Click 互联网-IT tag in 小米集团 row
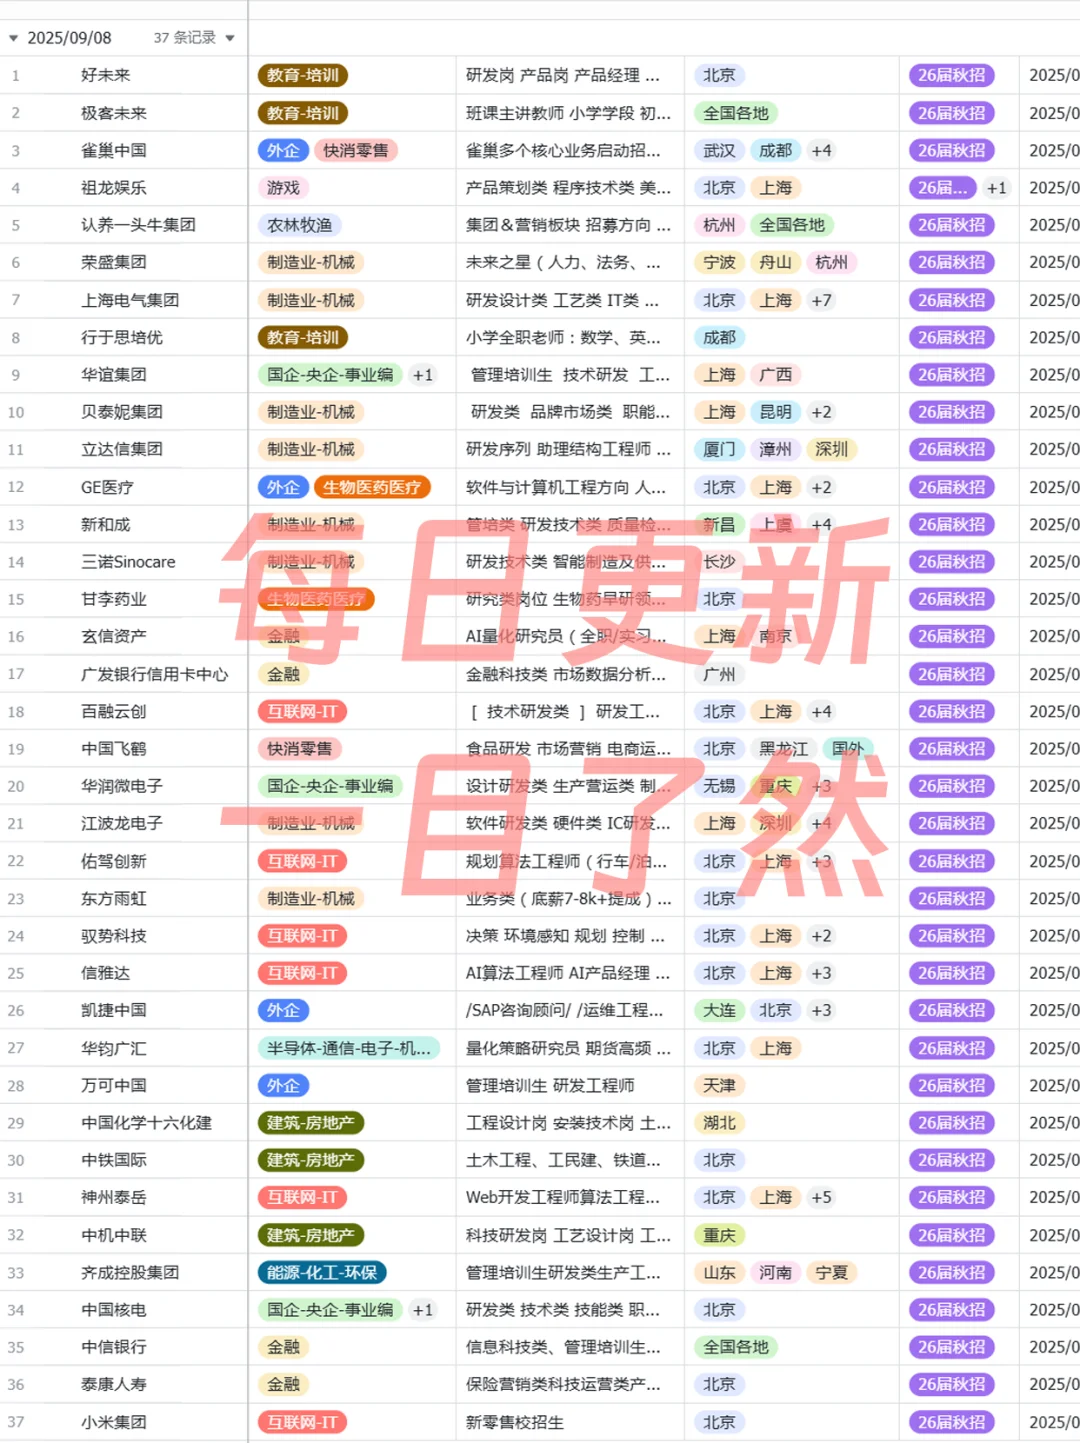Viewport: 1080px width, 1443px height. [x=303, y=1422]
